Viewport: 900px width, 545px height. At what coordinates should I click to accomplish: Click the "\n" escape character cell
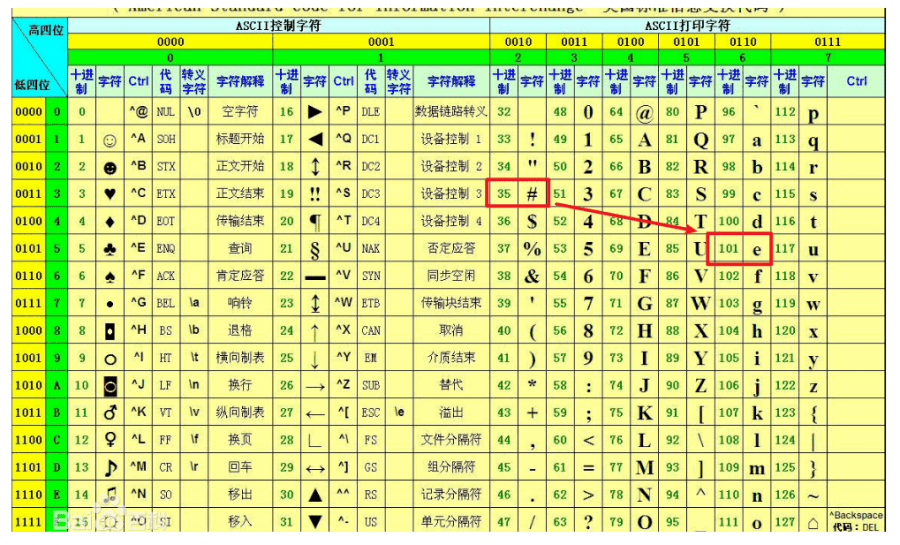pyautogui.click(x=194, y=385)
